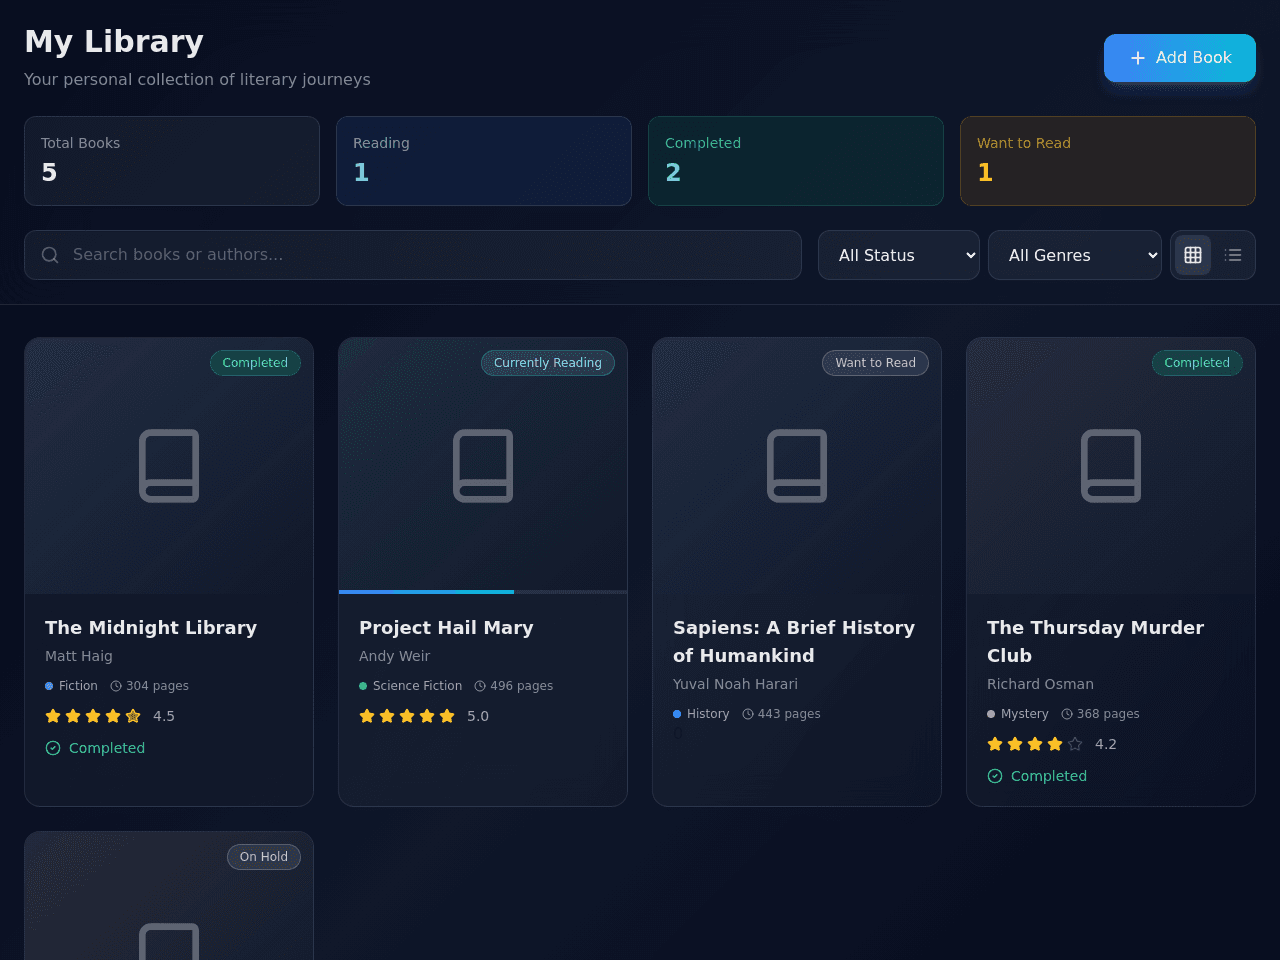Screen dimensions: 1280x960
Task: Click clock icon beside 368 pages
Action: [1067, 714]
